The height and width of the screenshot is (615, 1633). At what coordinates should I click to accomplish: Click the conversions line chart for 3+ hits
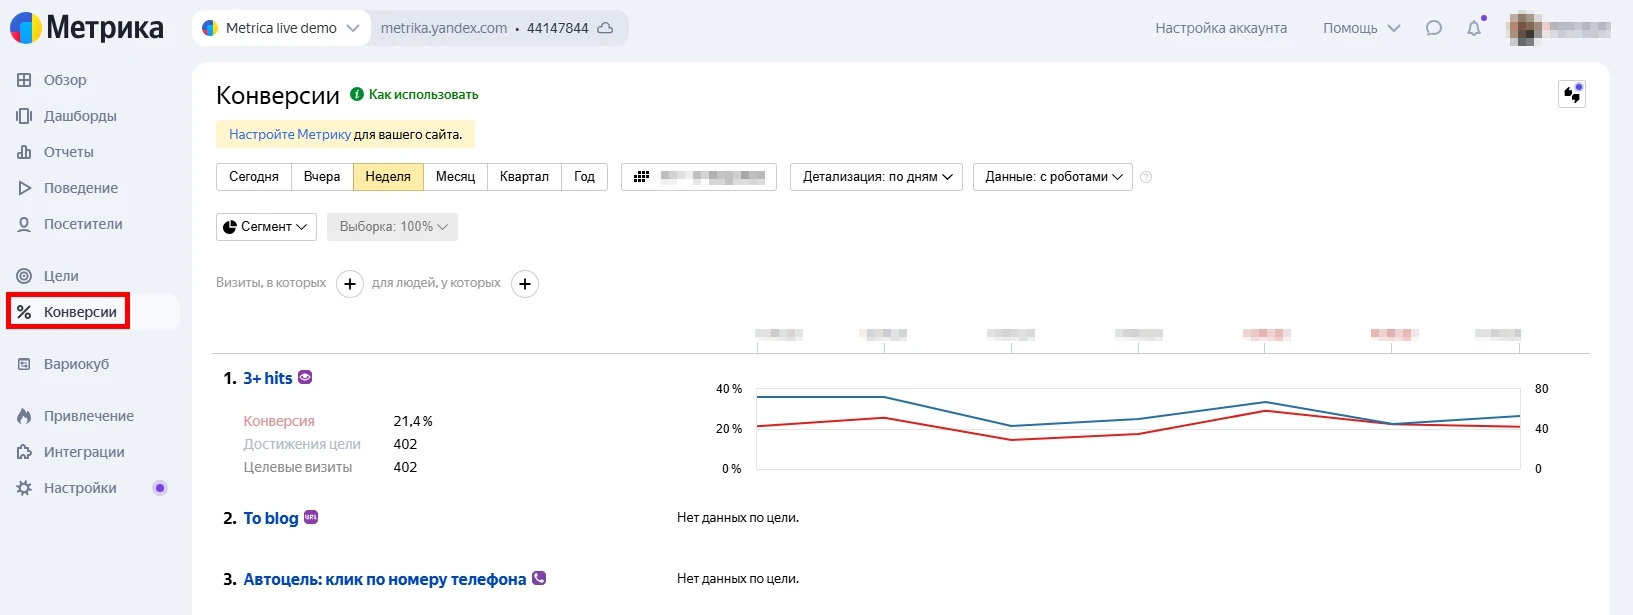tap(1137, 428)
